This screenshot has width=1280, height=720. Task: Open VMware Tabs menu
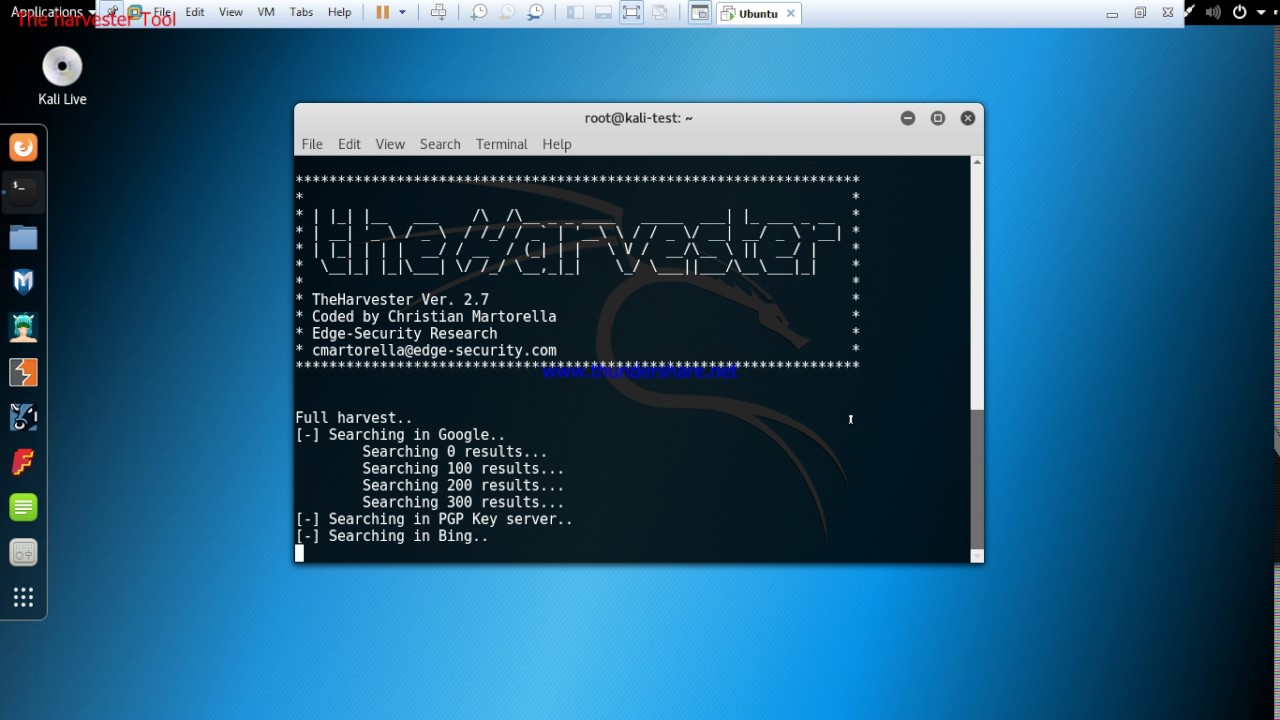[x=301, y=12]
